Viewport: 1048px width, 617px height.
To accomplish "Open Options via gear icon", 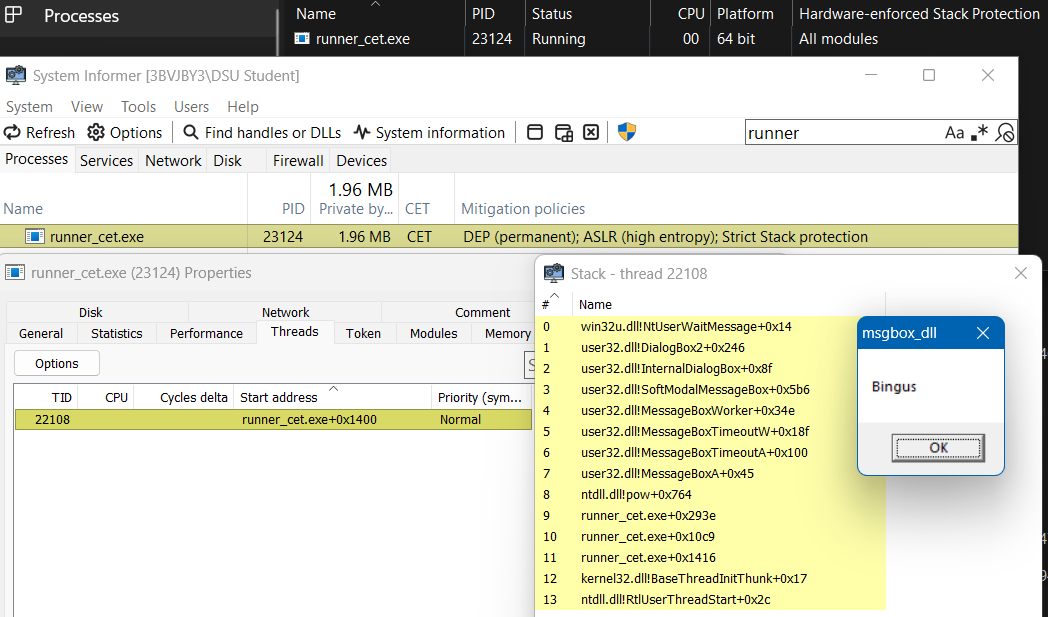I will click(x=124, y=132).
